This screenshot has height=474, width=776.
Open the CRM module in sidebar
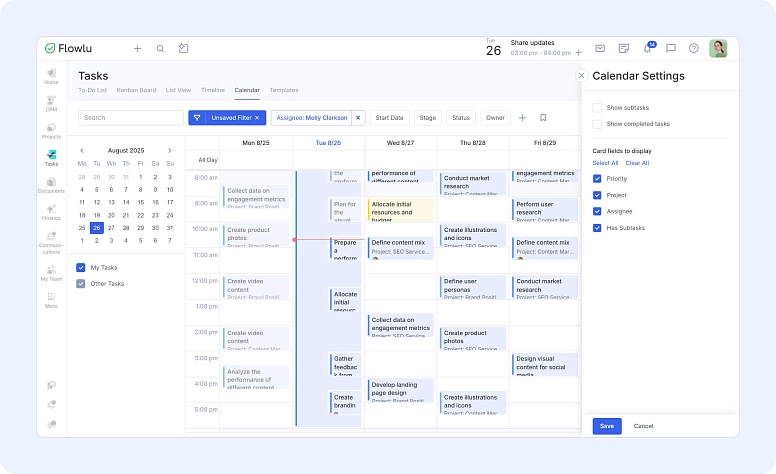(51, 101)
